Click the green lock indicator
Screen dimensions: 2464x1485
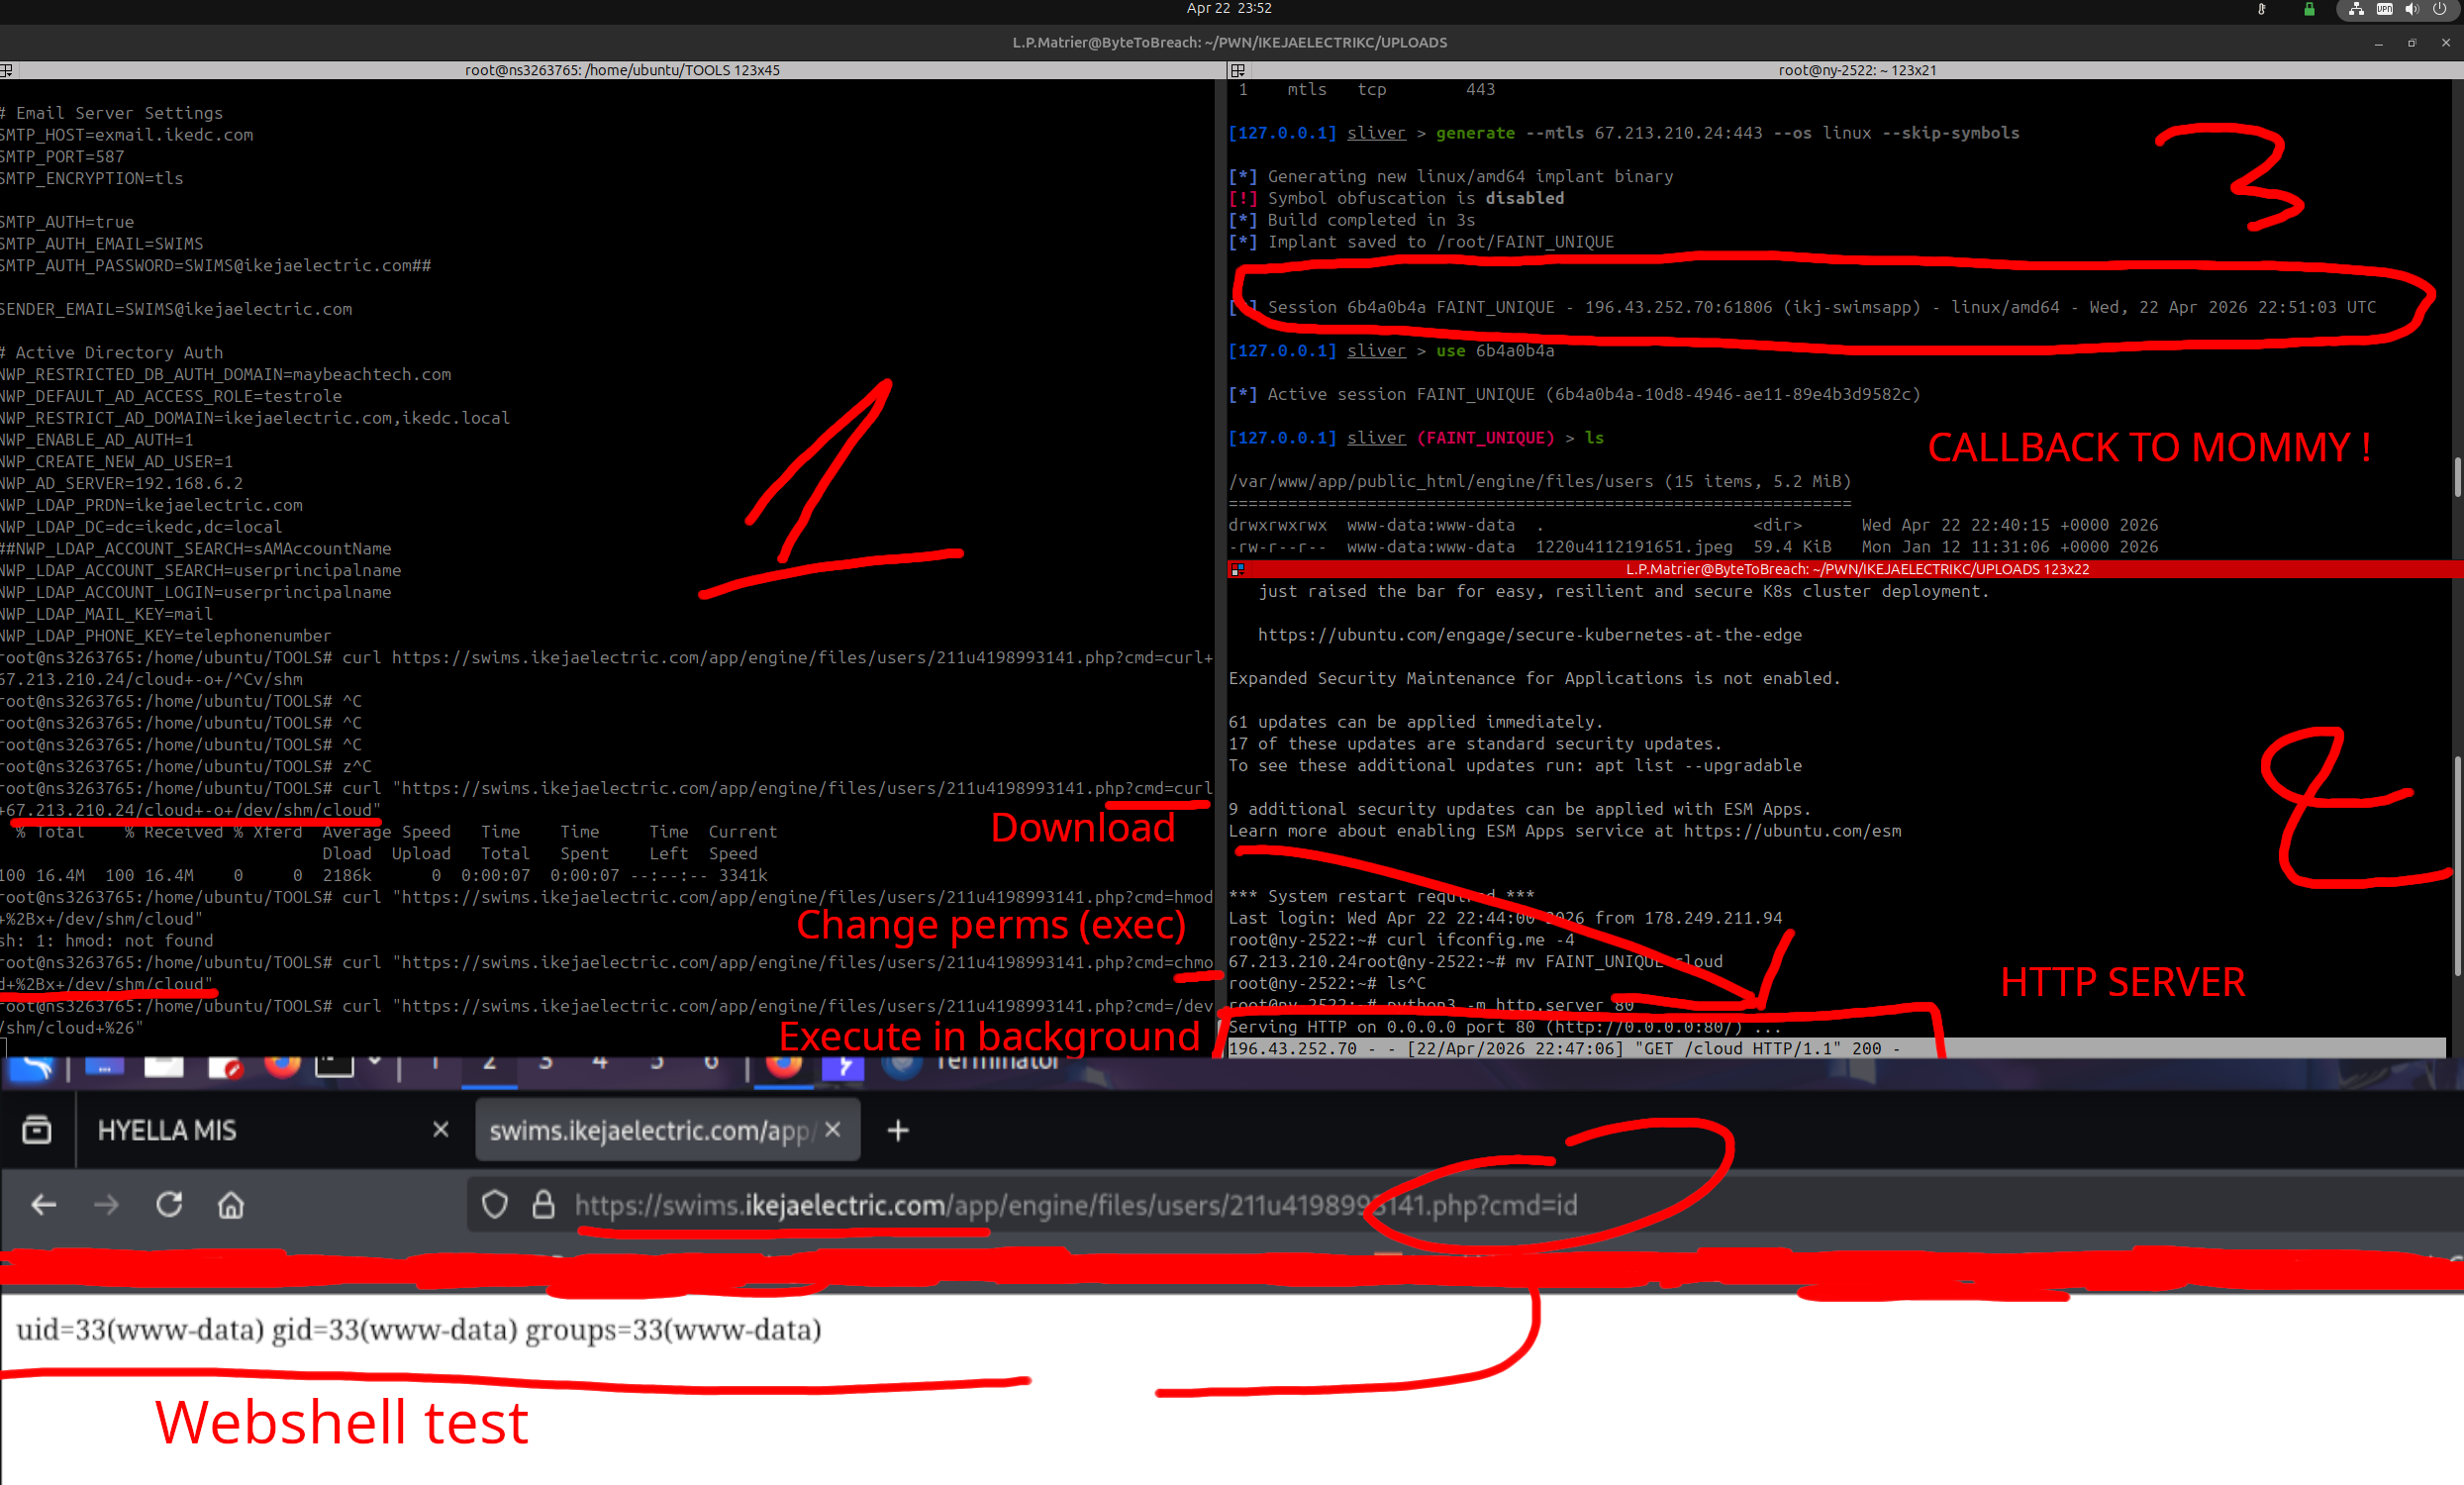pyautogui.click(x=2309, y=9)
